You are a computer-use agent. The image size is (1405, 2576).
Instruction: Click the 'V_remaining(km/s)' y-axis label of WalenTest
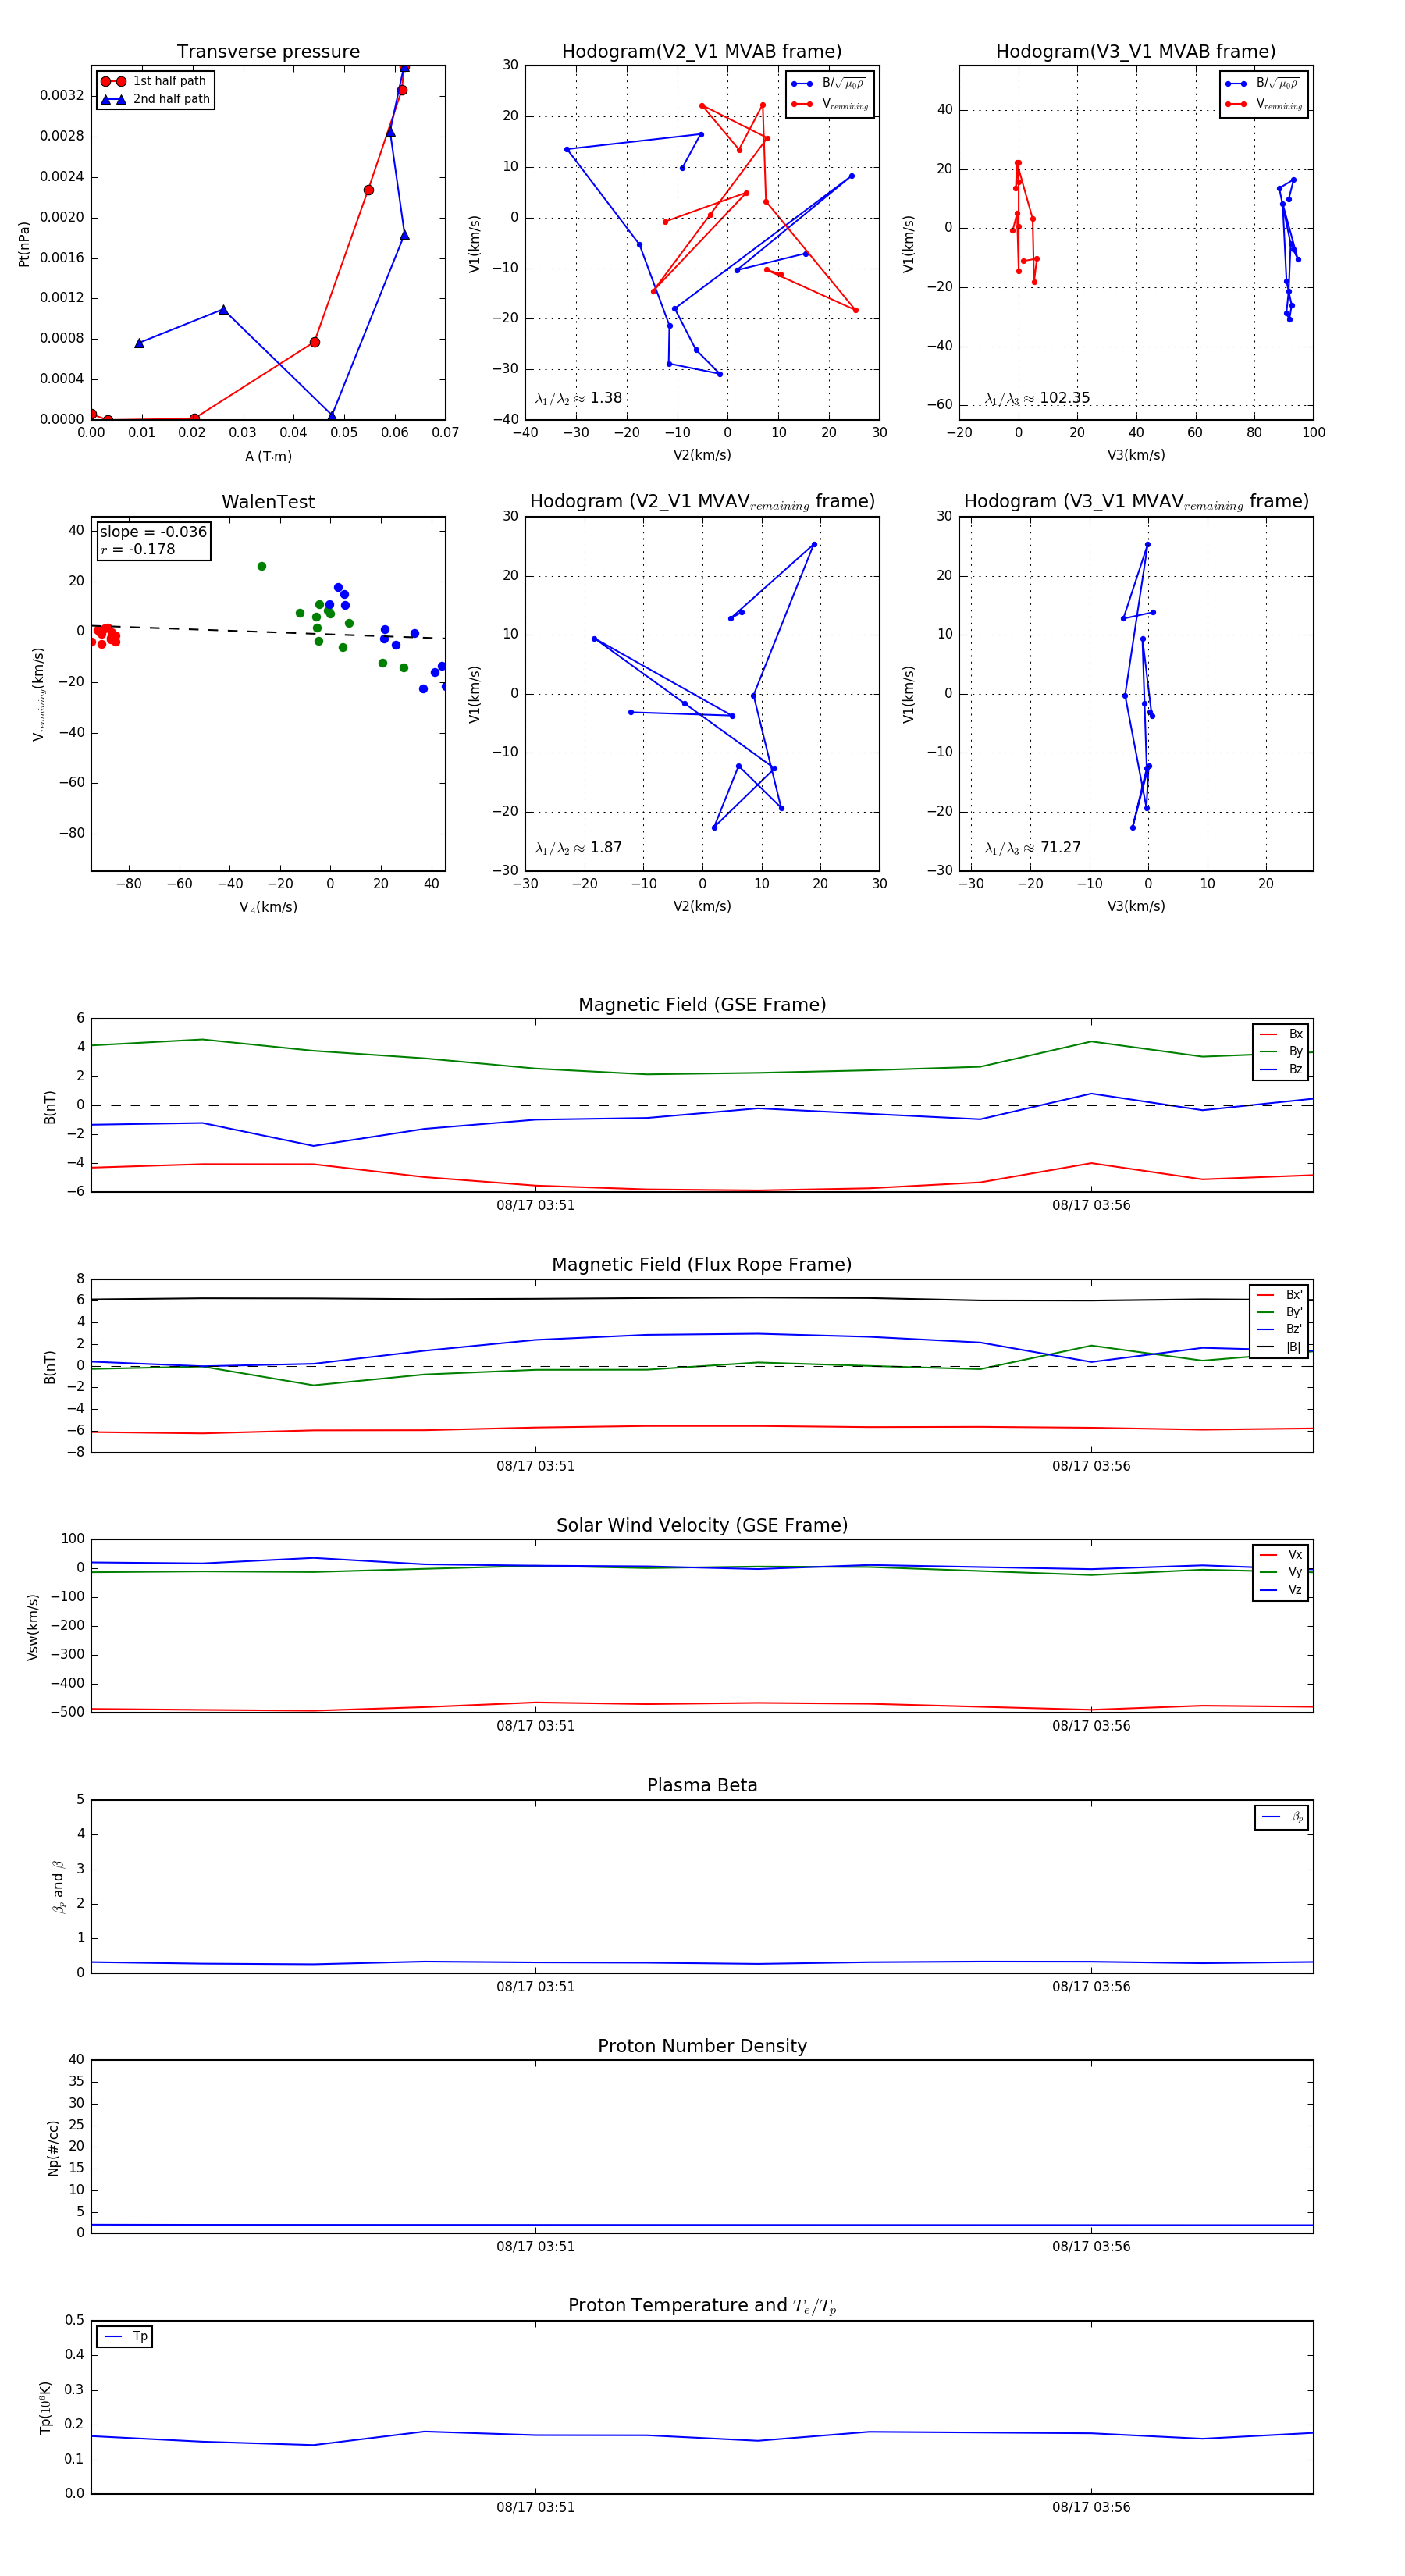(38, 694)
